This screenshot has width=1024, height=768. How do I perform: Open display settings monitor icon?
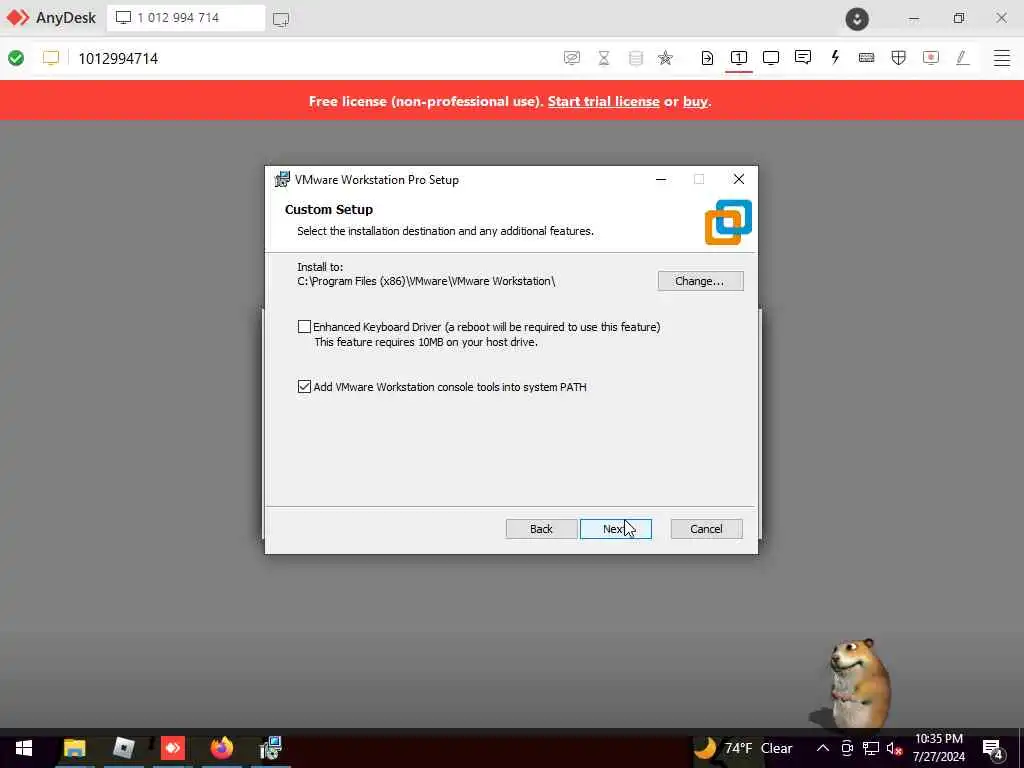(x=771, y=57)
